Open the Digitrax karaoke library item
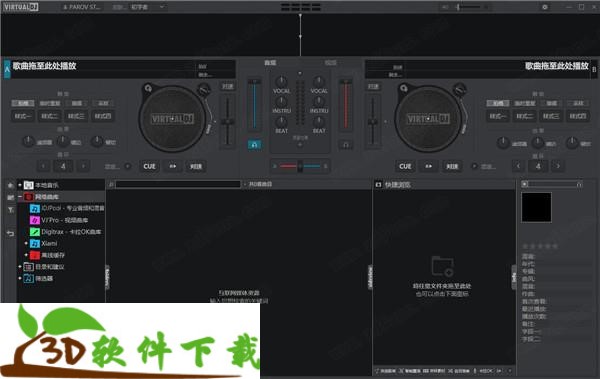 pyautogui.click(x=66, y=232)
